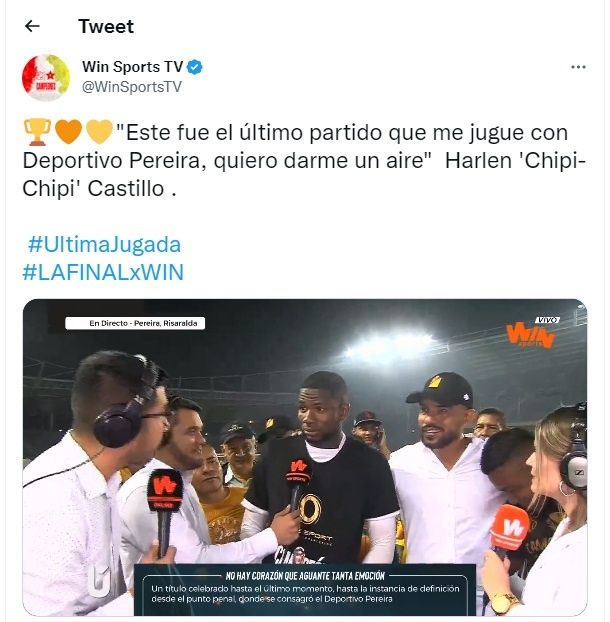Image resolution: width=610 pixels, height=622 pixels.
Task: Click the orange Win Sports logo in video
Action: tap(530, 336)
